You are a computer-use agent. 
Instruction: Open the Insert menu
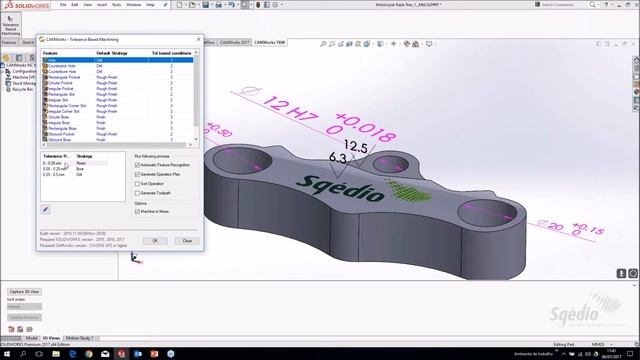(x=102, y=5)
